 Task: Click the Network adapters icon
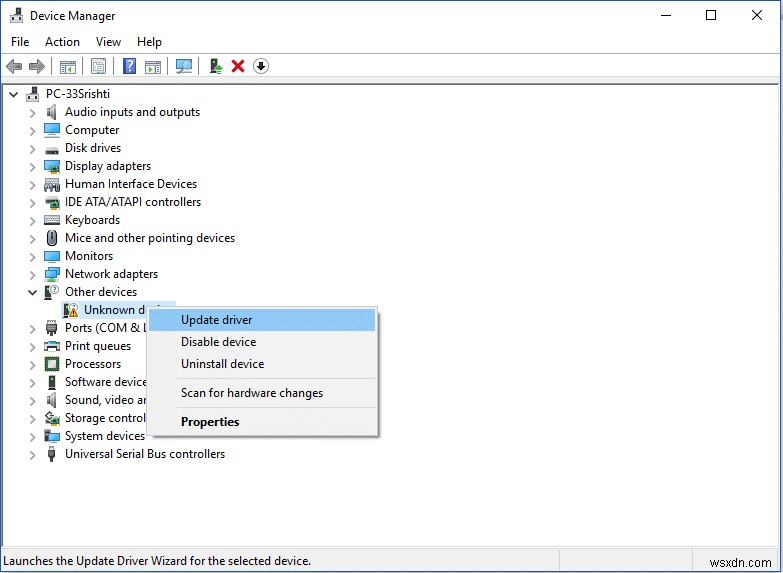(52, 274)
